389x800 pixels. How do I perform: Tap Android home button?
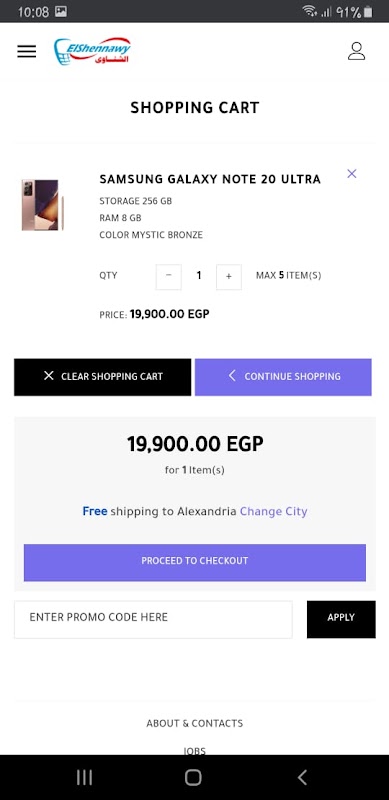click(x=193, y=778)
